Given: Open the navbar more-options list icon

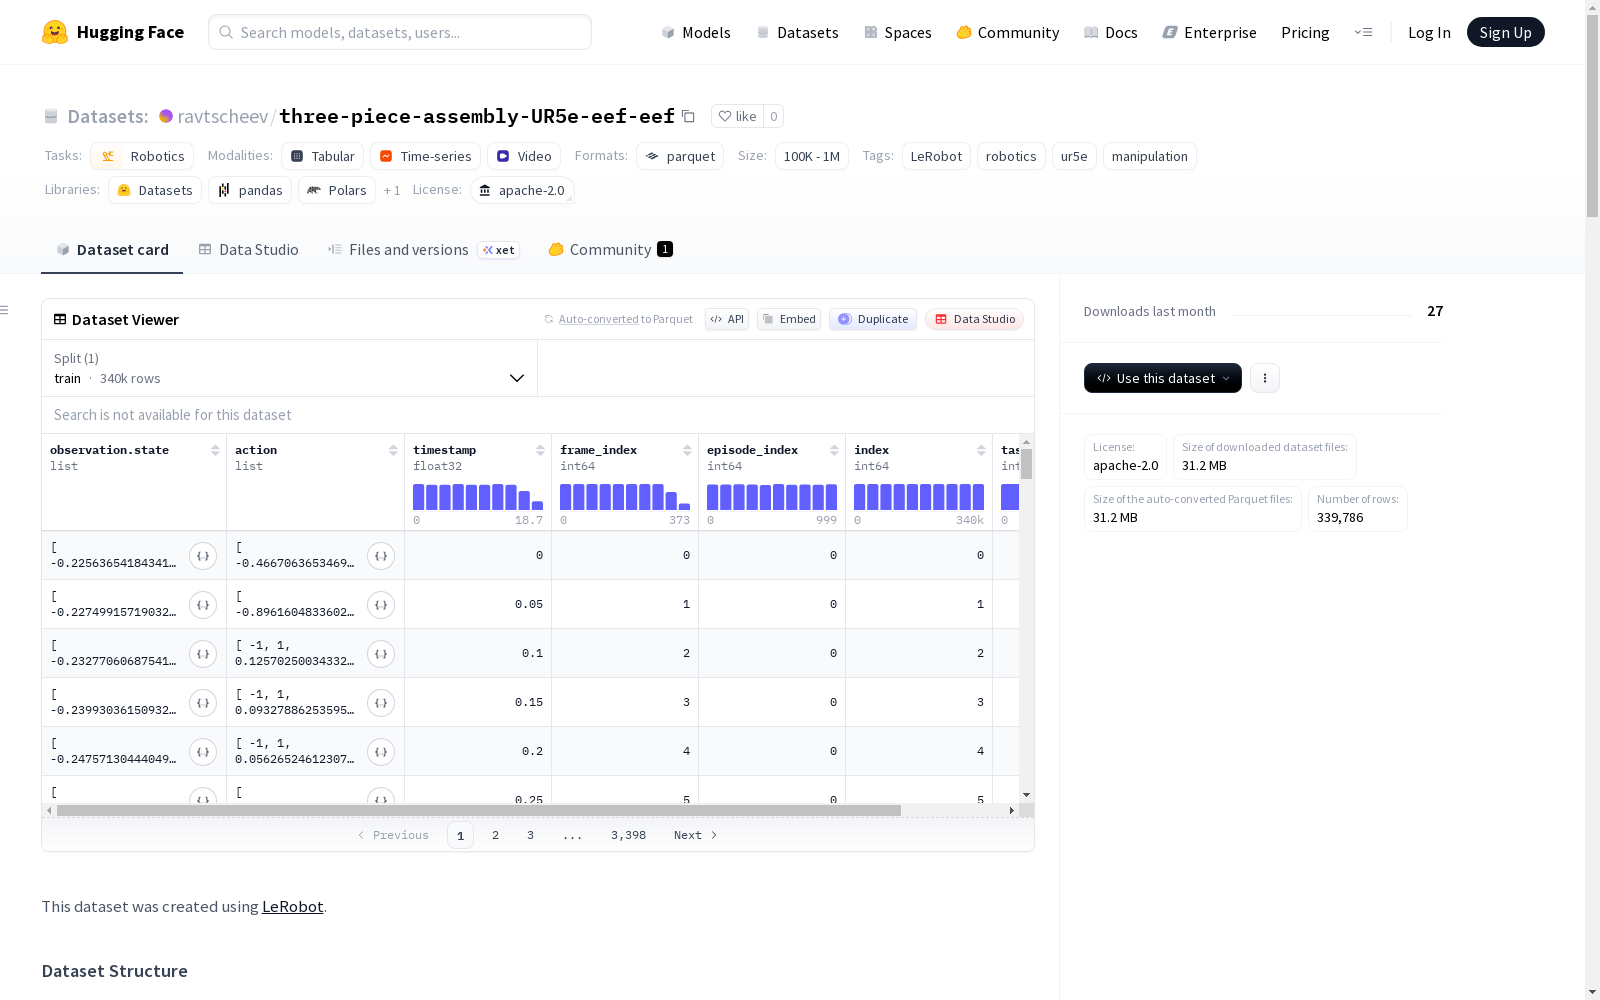Looking at the screenshot, I should tap(1363, 32).
